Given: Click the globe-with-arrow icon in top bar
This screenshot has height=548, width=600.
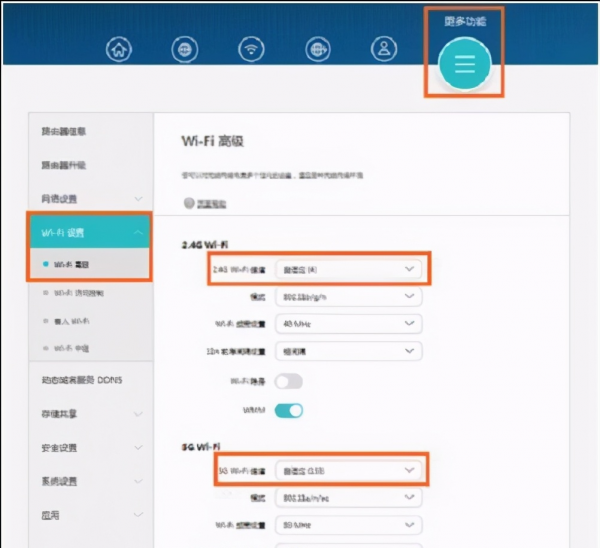Looking at the screenshot, I should click(x=318, y=49).
